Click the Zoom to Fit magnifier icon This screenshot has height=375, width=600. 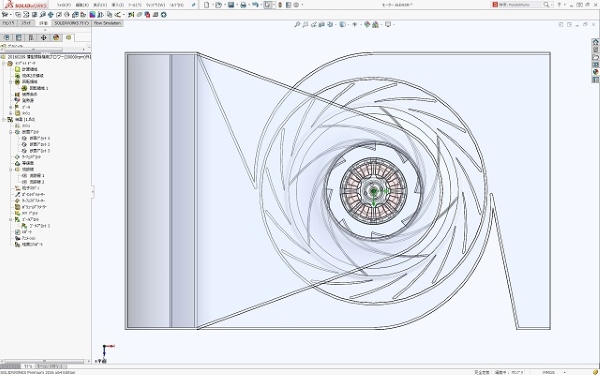click(297, 24)
